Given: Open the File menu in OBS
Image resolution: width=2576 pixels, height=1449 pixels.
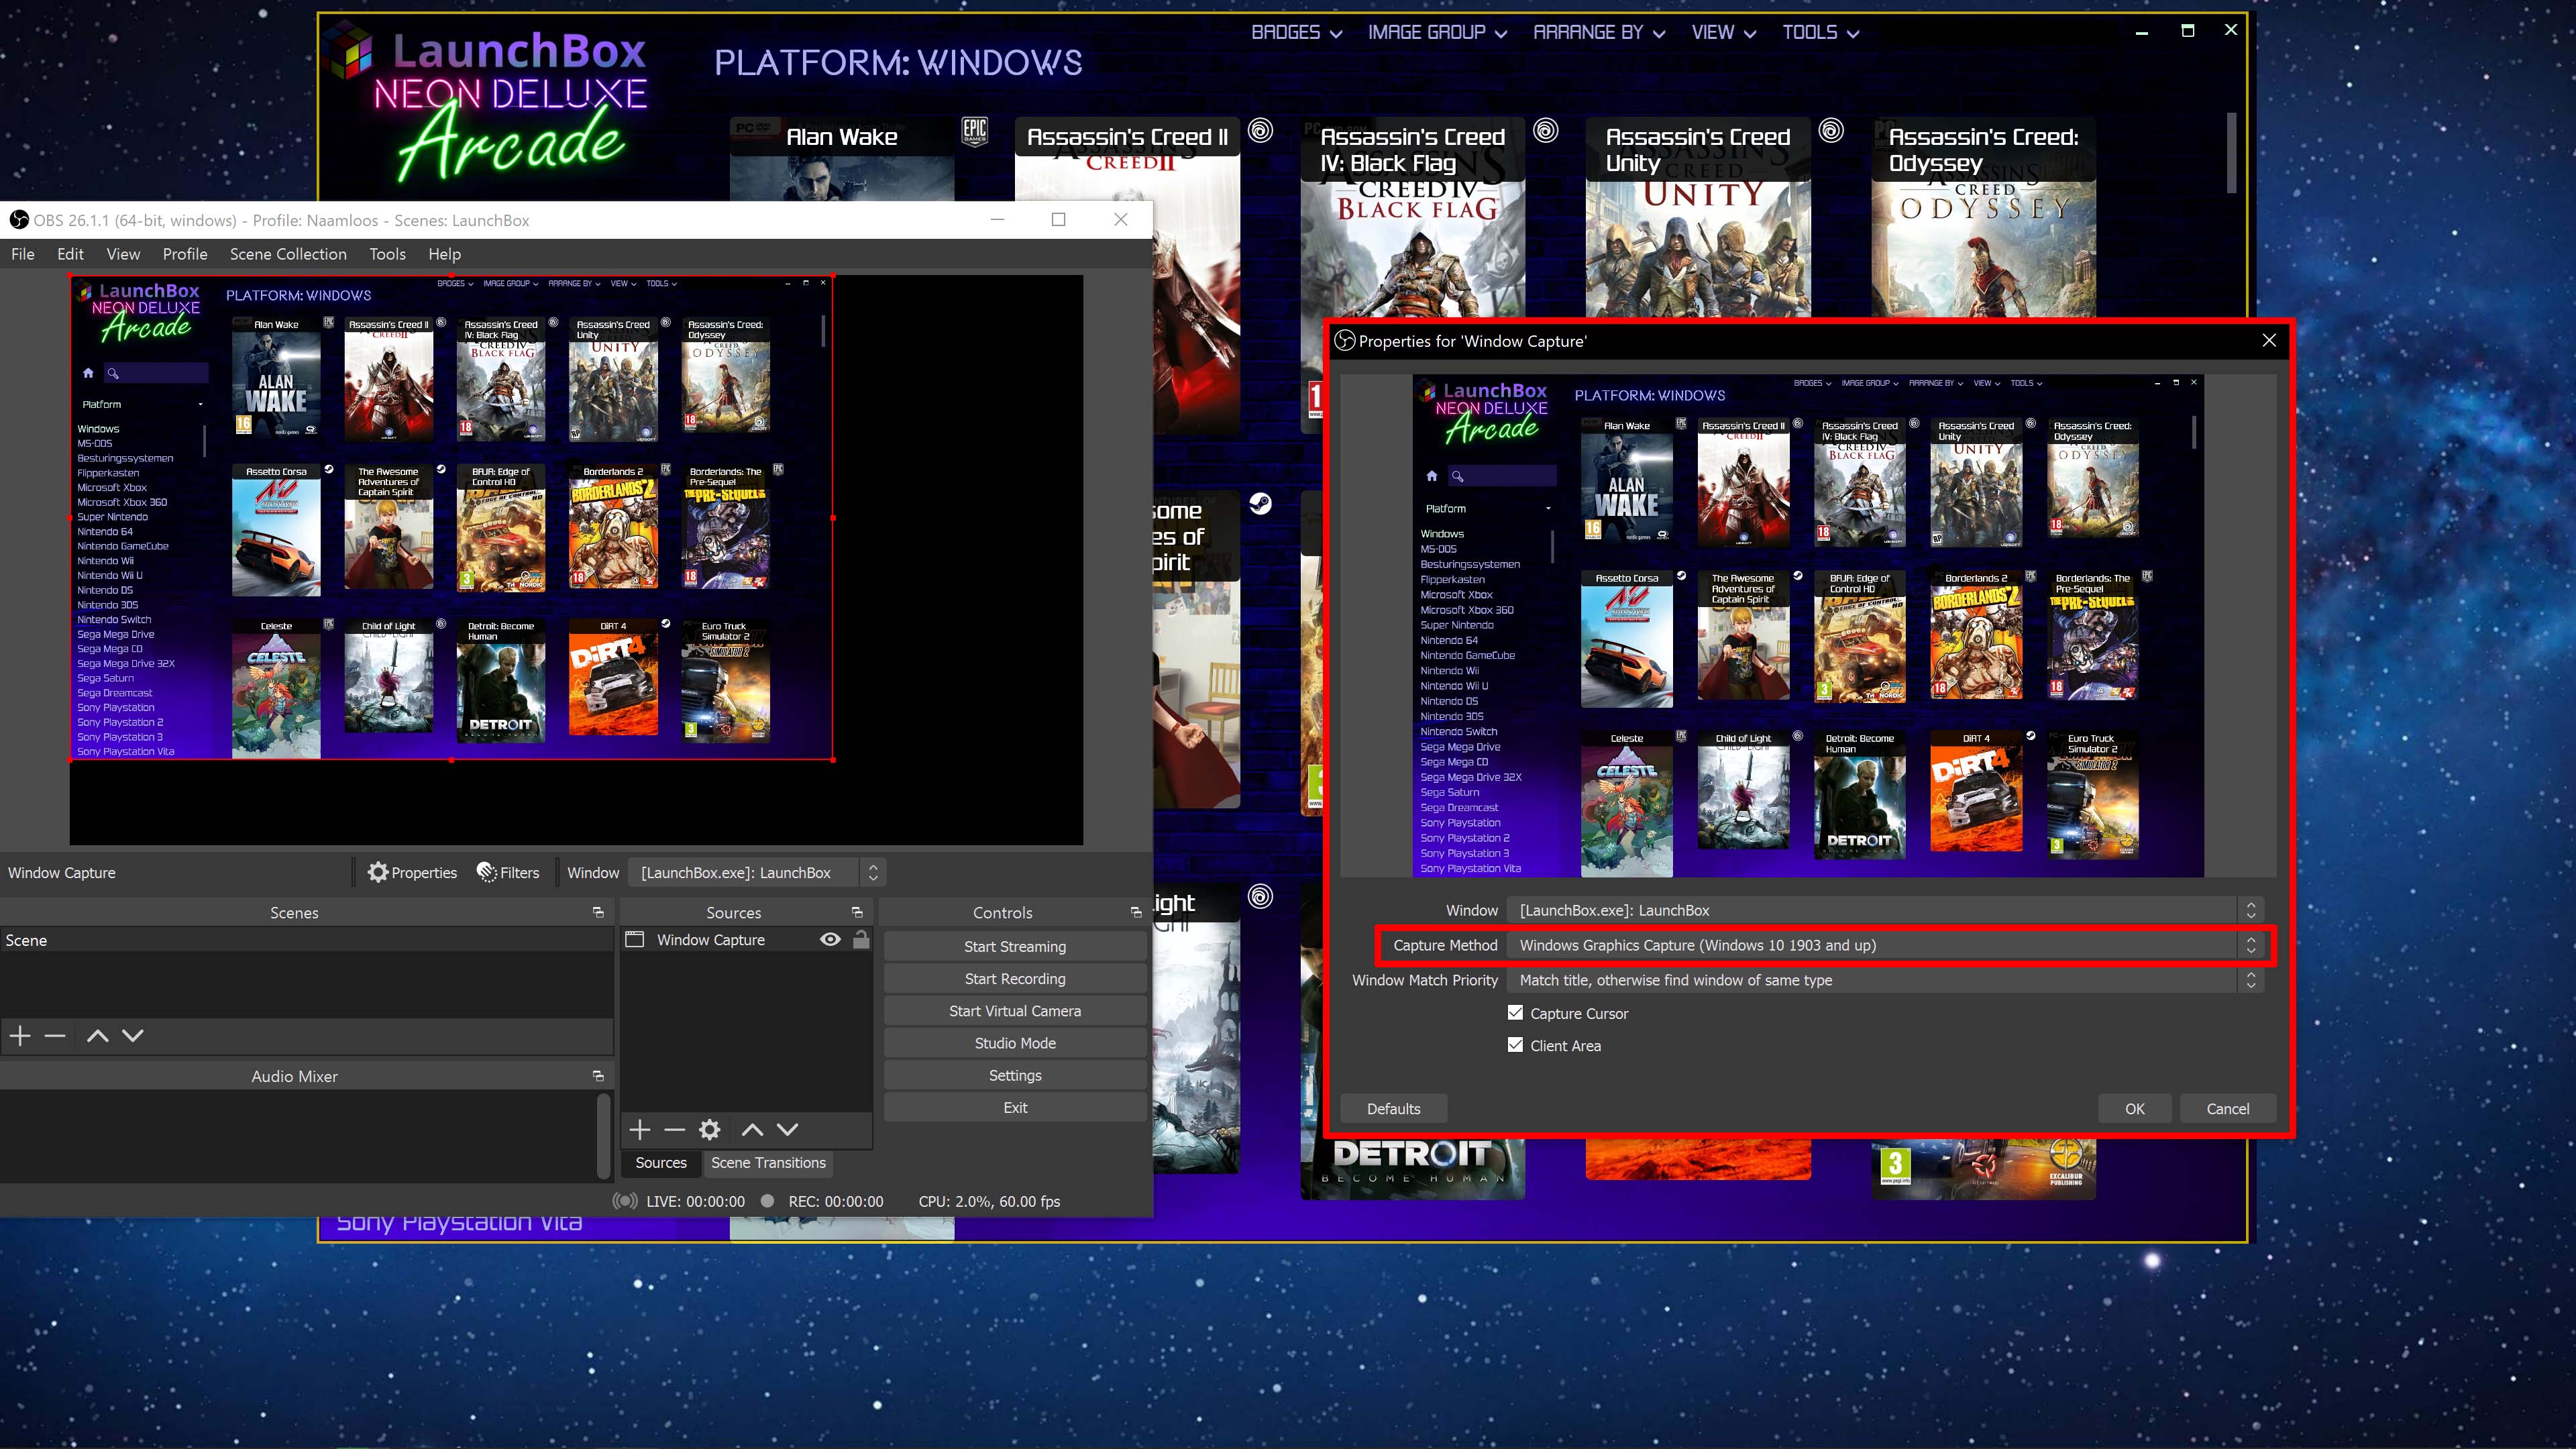Looking at the screenshot, I should coord(23,254).
